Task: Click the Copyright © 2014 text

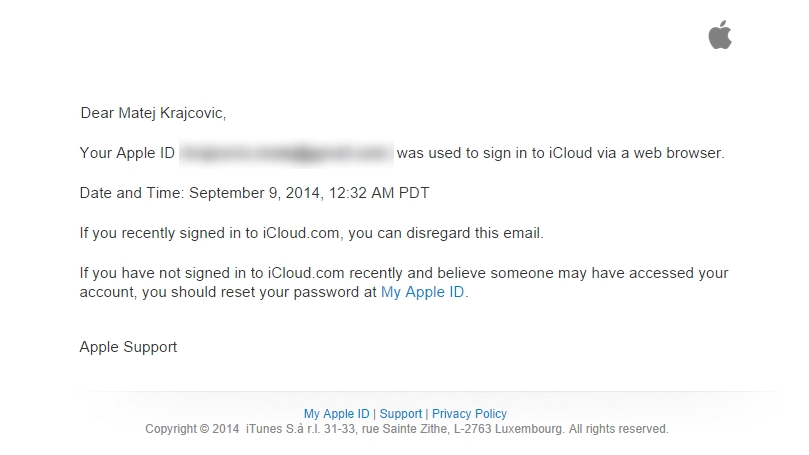Action: coord(191,429)
